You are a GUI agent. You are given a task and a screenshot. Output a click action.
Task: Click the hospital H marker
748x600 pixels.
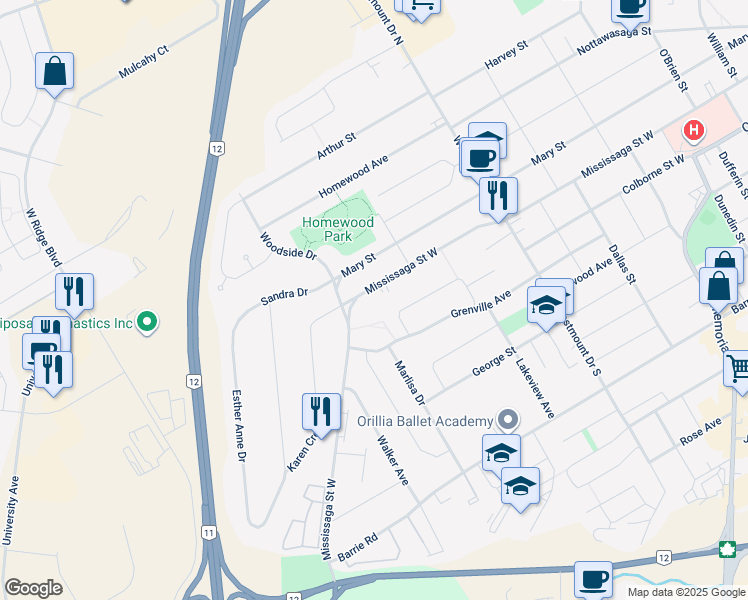click(694, 131)
